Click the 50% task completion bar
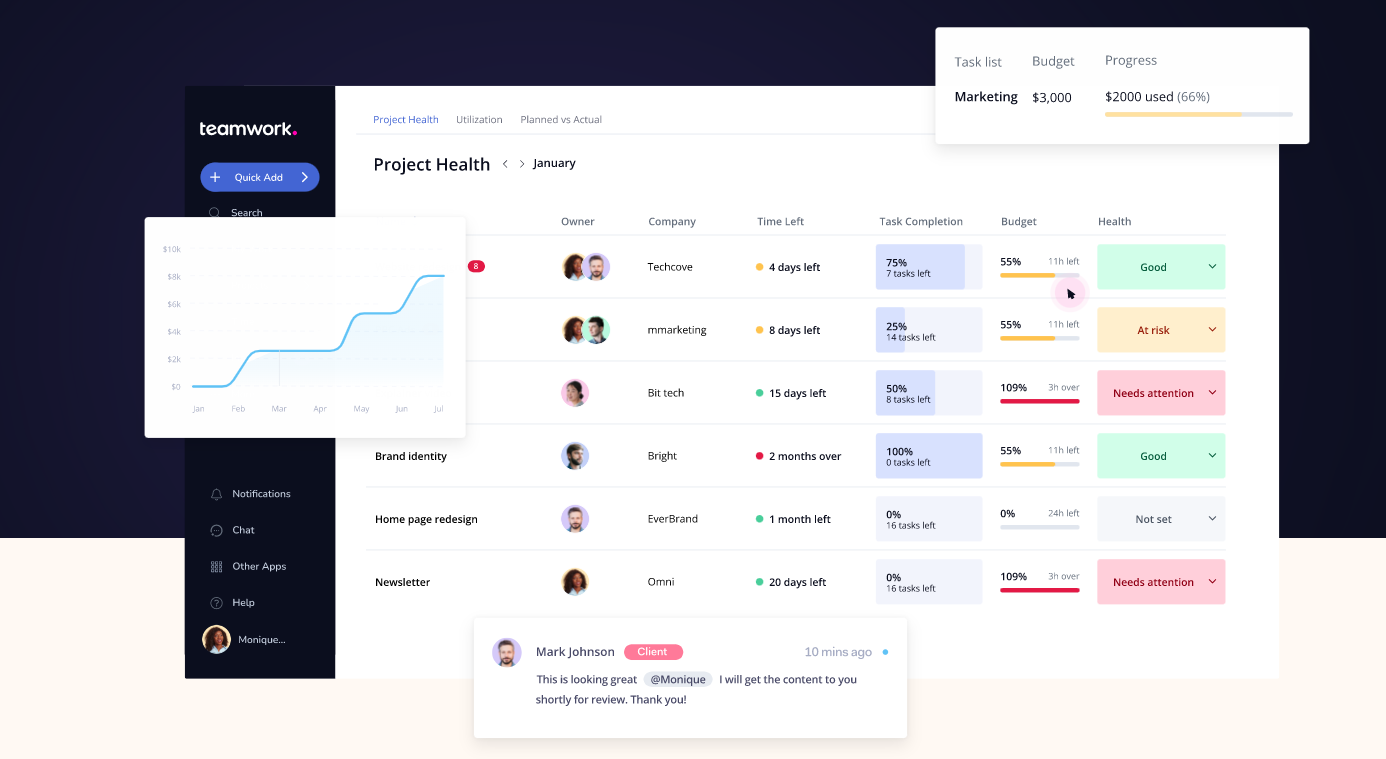 pos(929,393)
